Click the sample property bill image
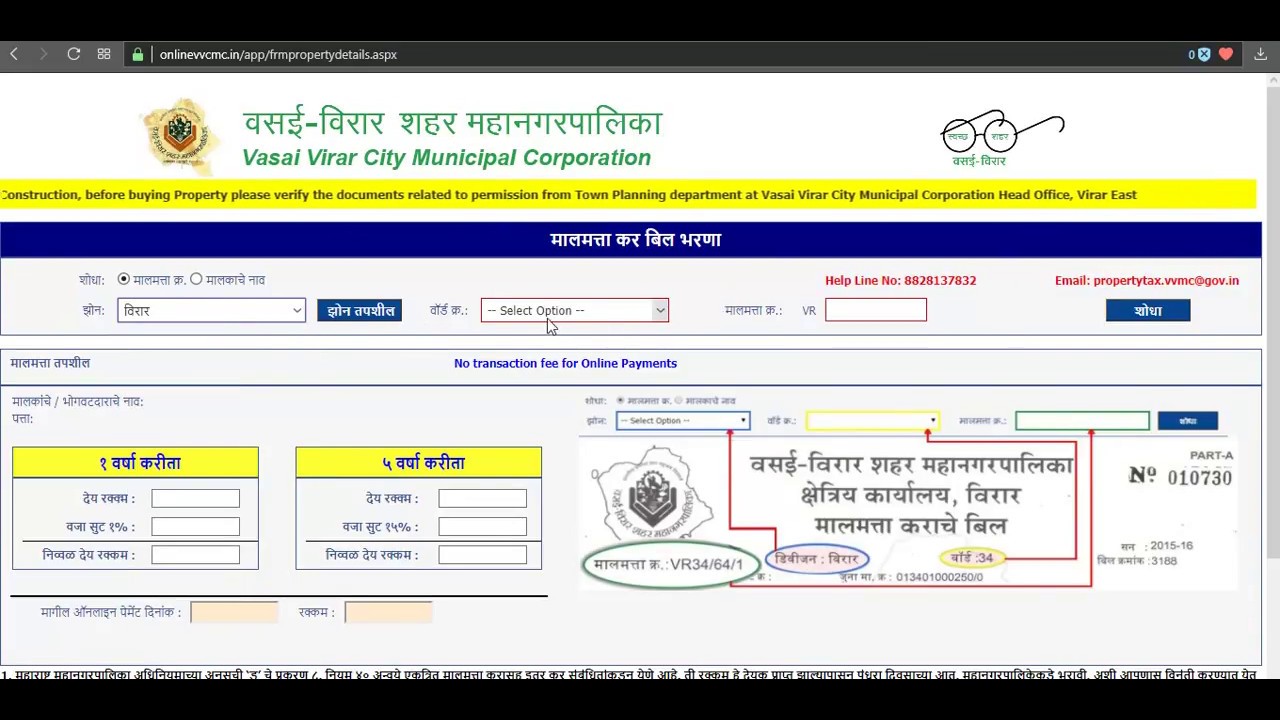Screen dimensions: 1280x720 coord(908,491)
